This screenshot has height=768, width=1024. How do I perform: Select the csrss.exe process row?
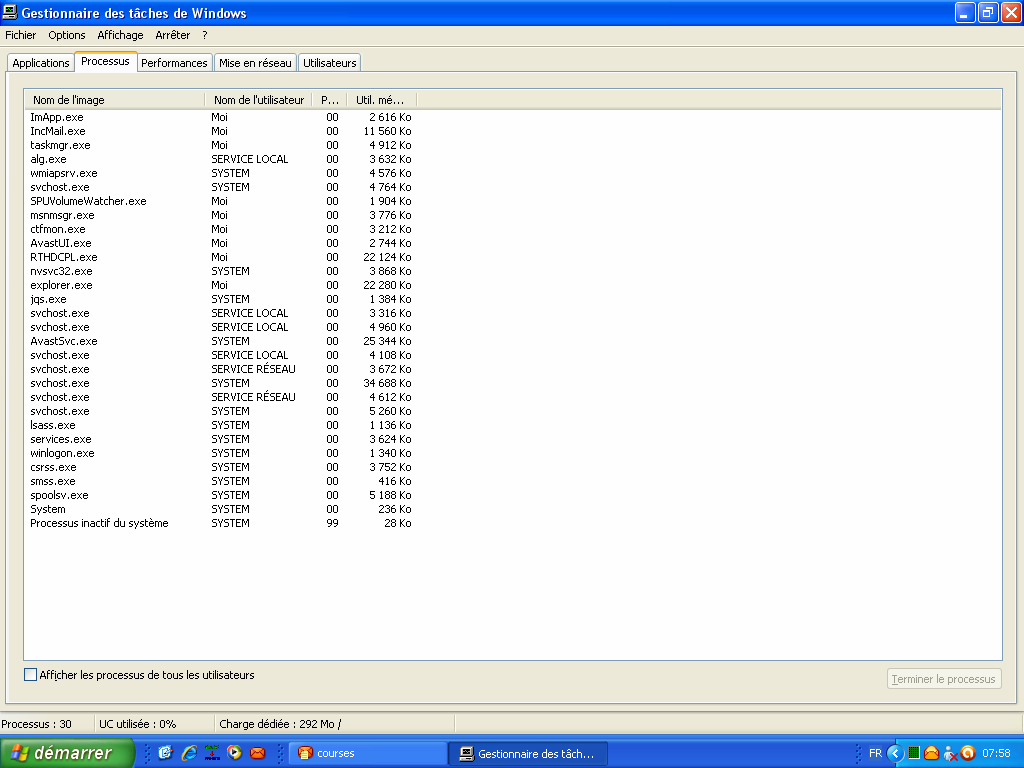coord(221,467)
